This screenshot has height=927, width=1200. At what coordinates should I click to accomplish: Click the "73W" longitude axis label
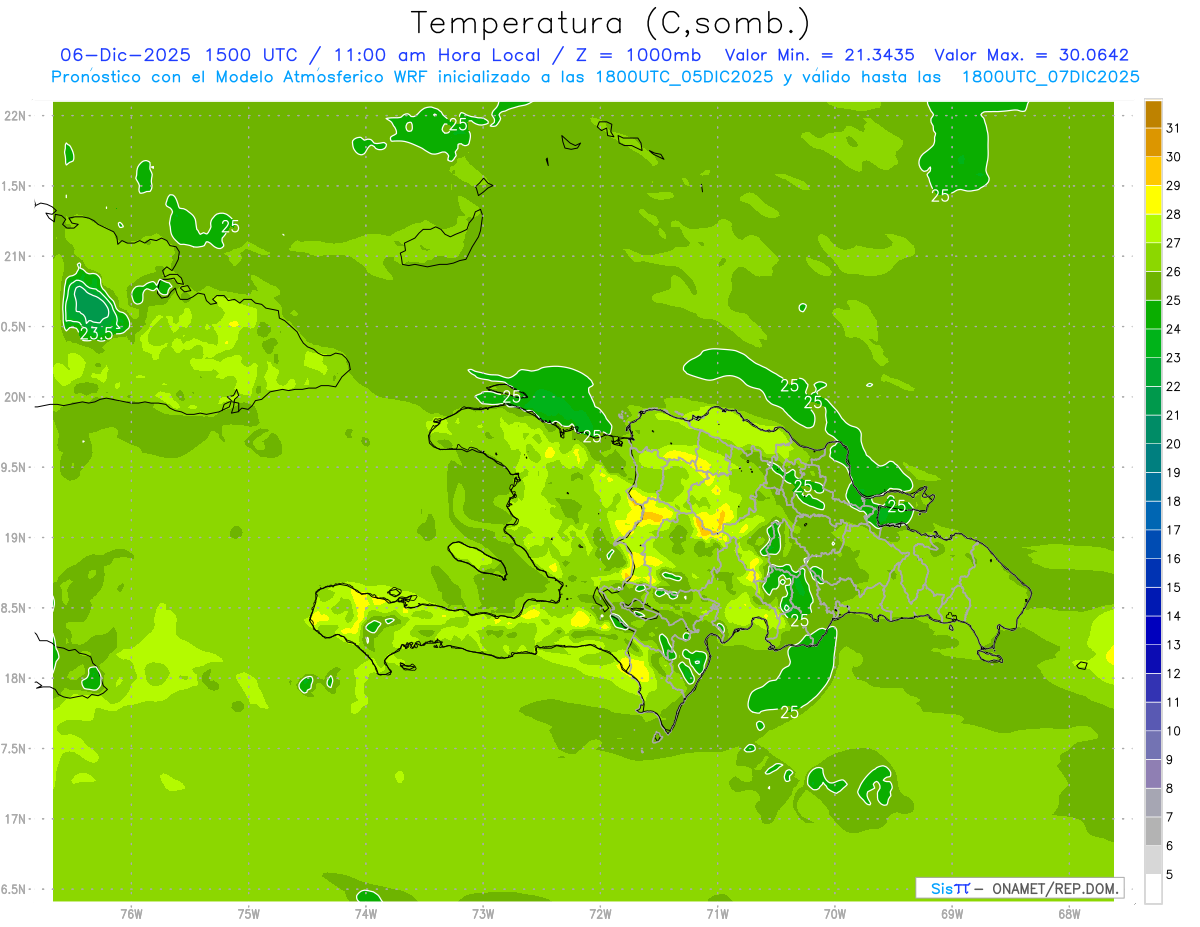[483, 914]
